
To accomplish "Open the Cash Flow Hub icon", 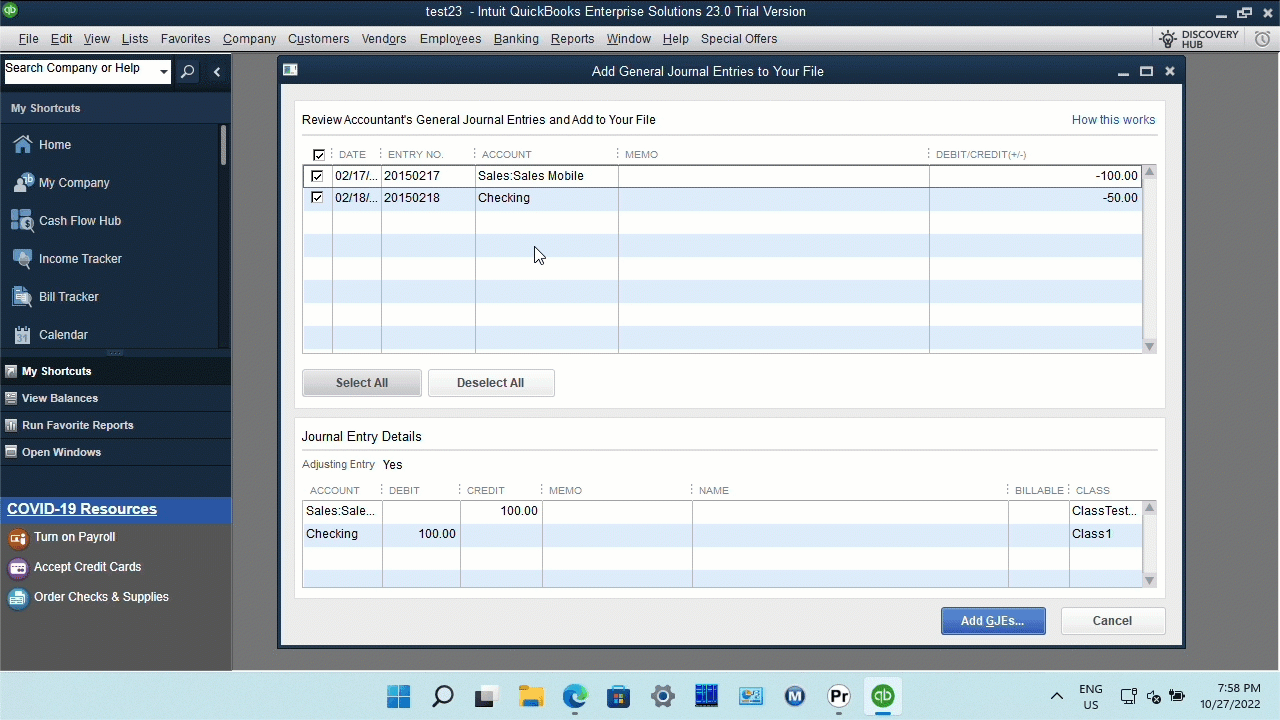I will click(x=22, y=221).
